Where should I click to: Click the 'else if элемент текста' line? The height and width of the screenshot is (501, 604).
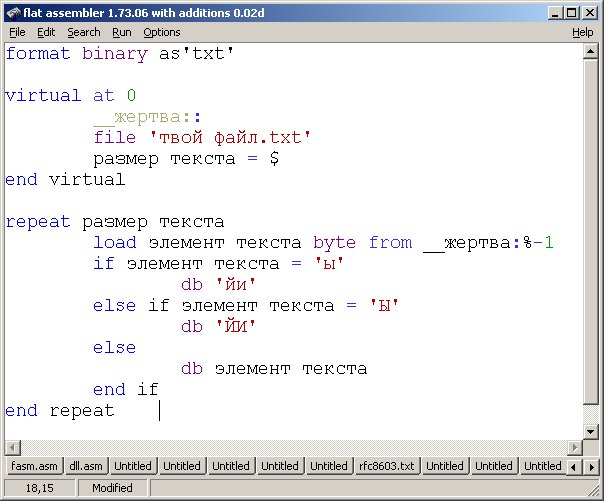[x=246, y=306]
